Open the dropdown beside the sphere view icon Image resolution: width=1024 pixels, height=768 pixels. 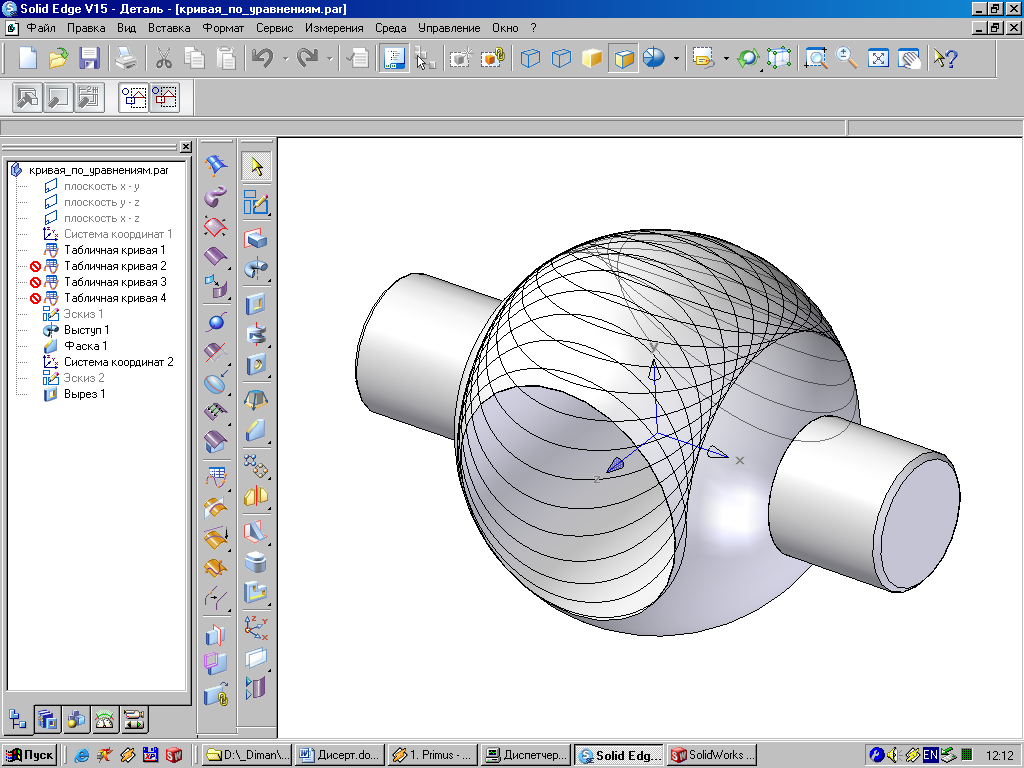(x=676, y=59)
